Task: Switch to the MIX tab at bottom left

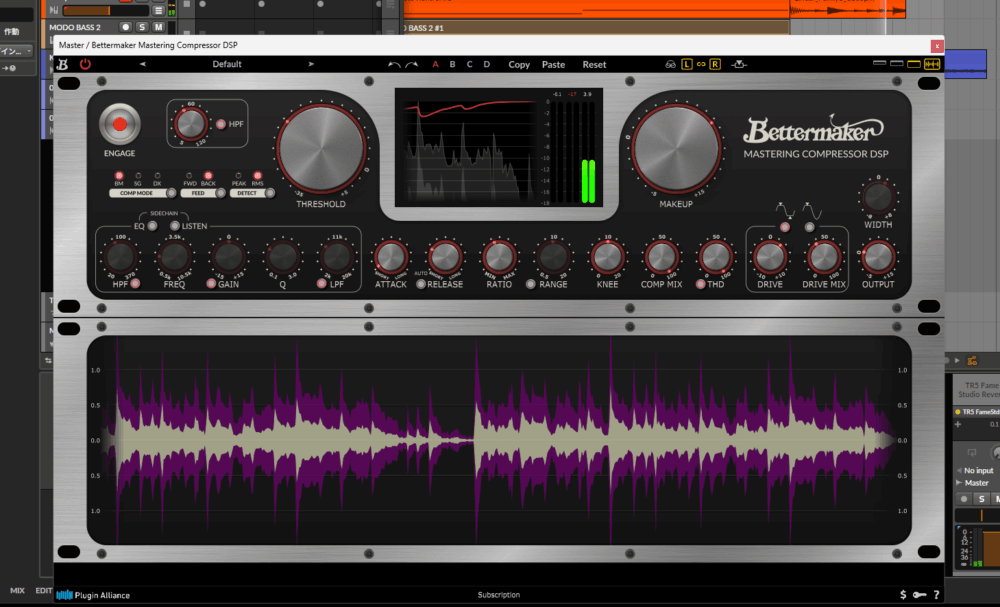Action: [17, 590]
